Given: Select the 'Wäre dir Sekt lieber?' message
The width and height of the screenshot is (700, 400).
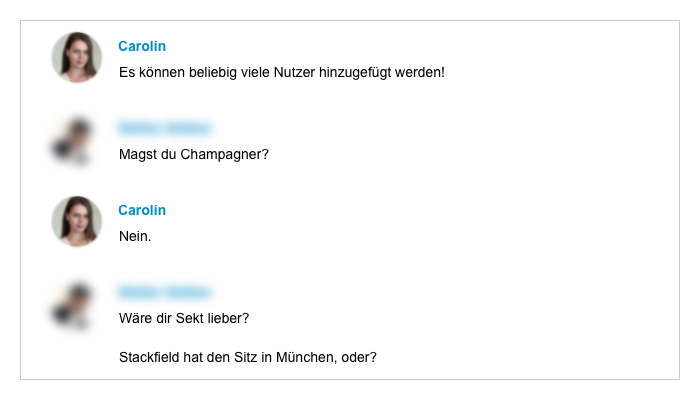Looking at the screenshot, I should pos(184,318).
